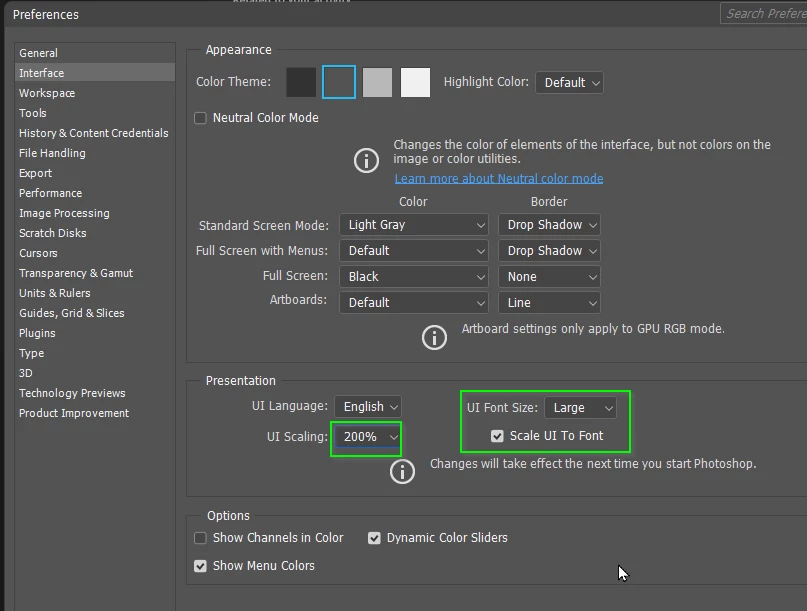Click the info icon beside restart Photoshop note
Image resolution: width=807 pixels, height=611 pixels.
[402, 472]
